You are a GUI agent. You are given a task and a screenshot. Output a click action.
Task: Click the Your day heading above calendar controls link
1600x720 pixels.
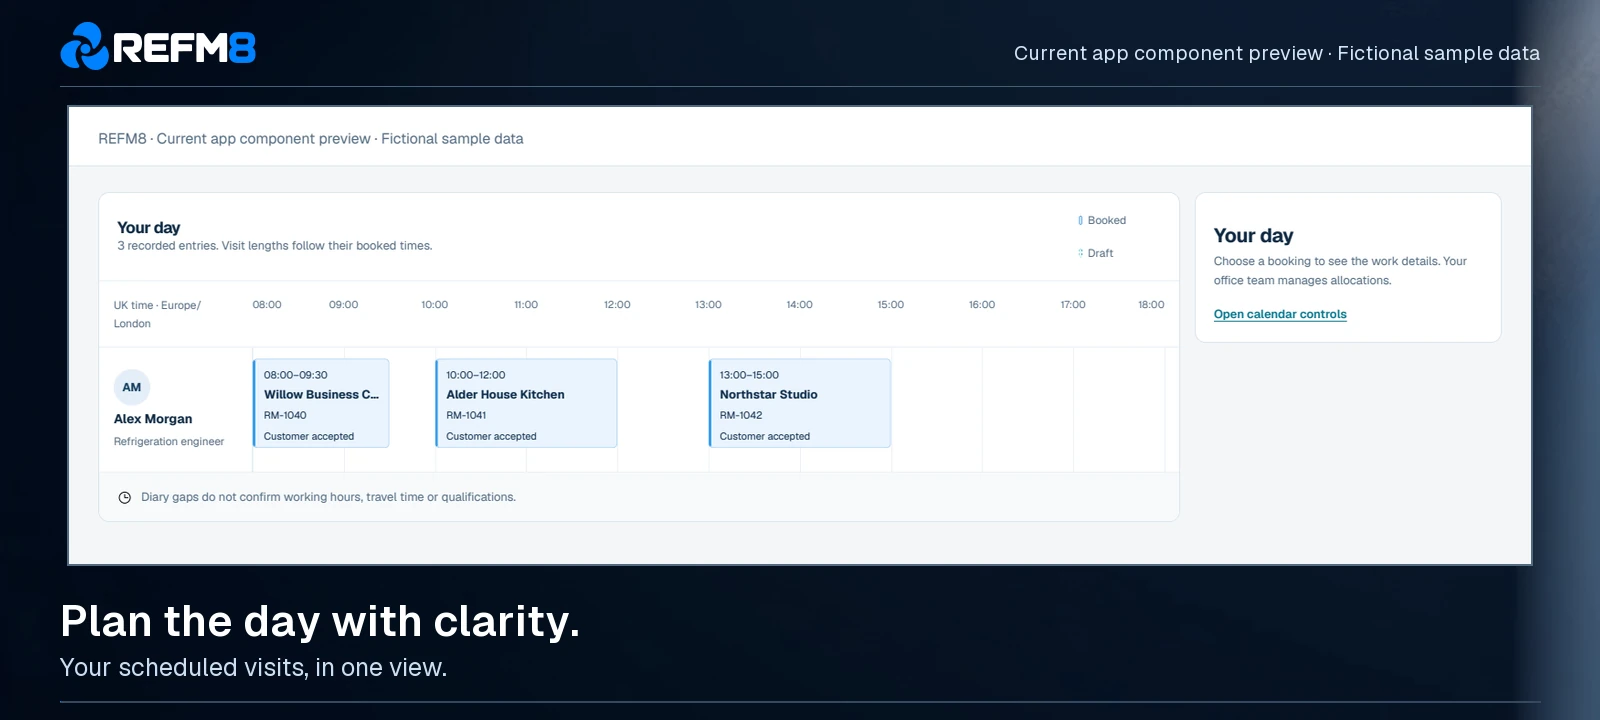click(1254, 236)
